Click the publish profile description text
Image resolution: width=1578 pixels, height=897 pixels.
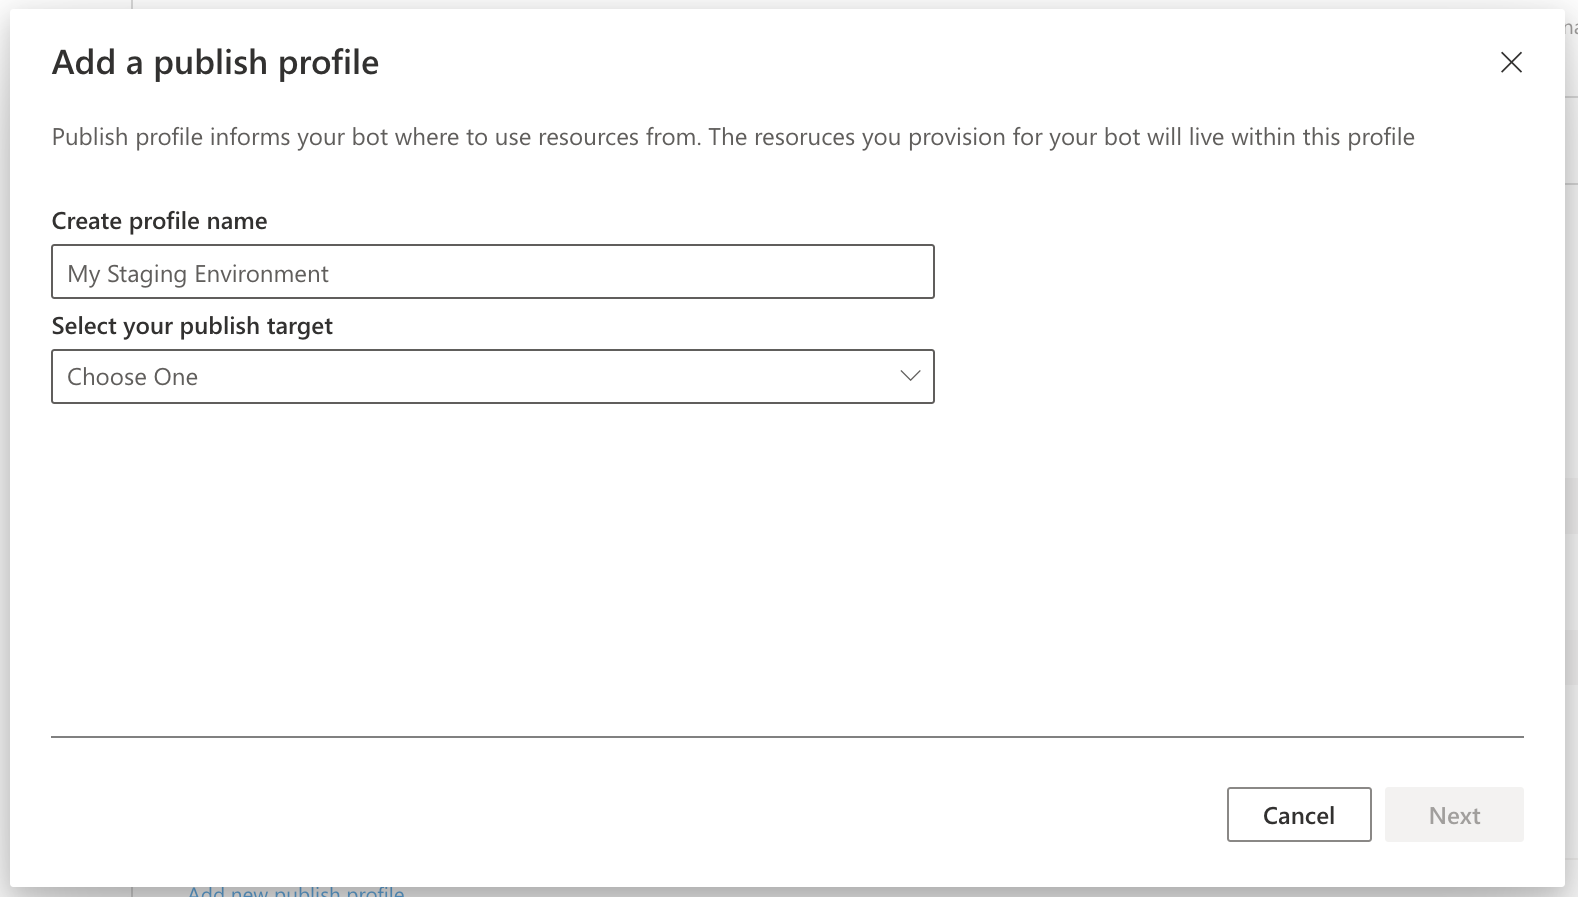pos(733,137)
